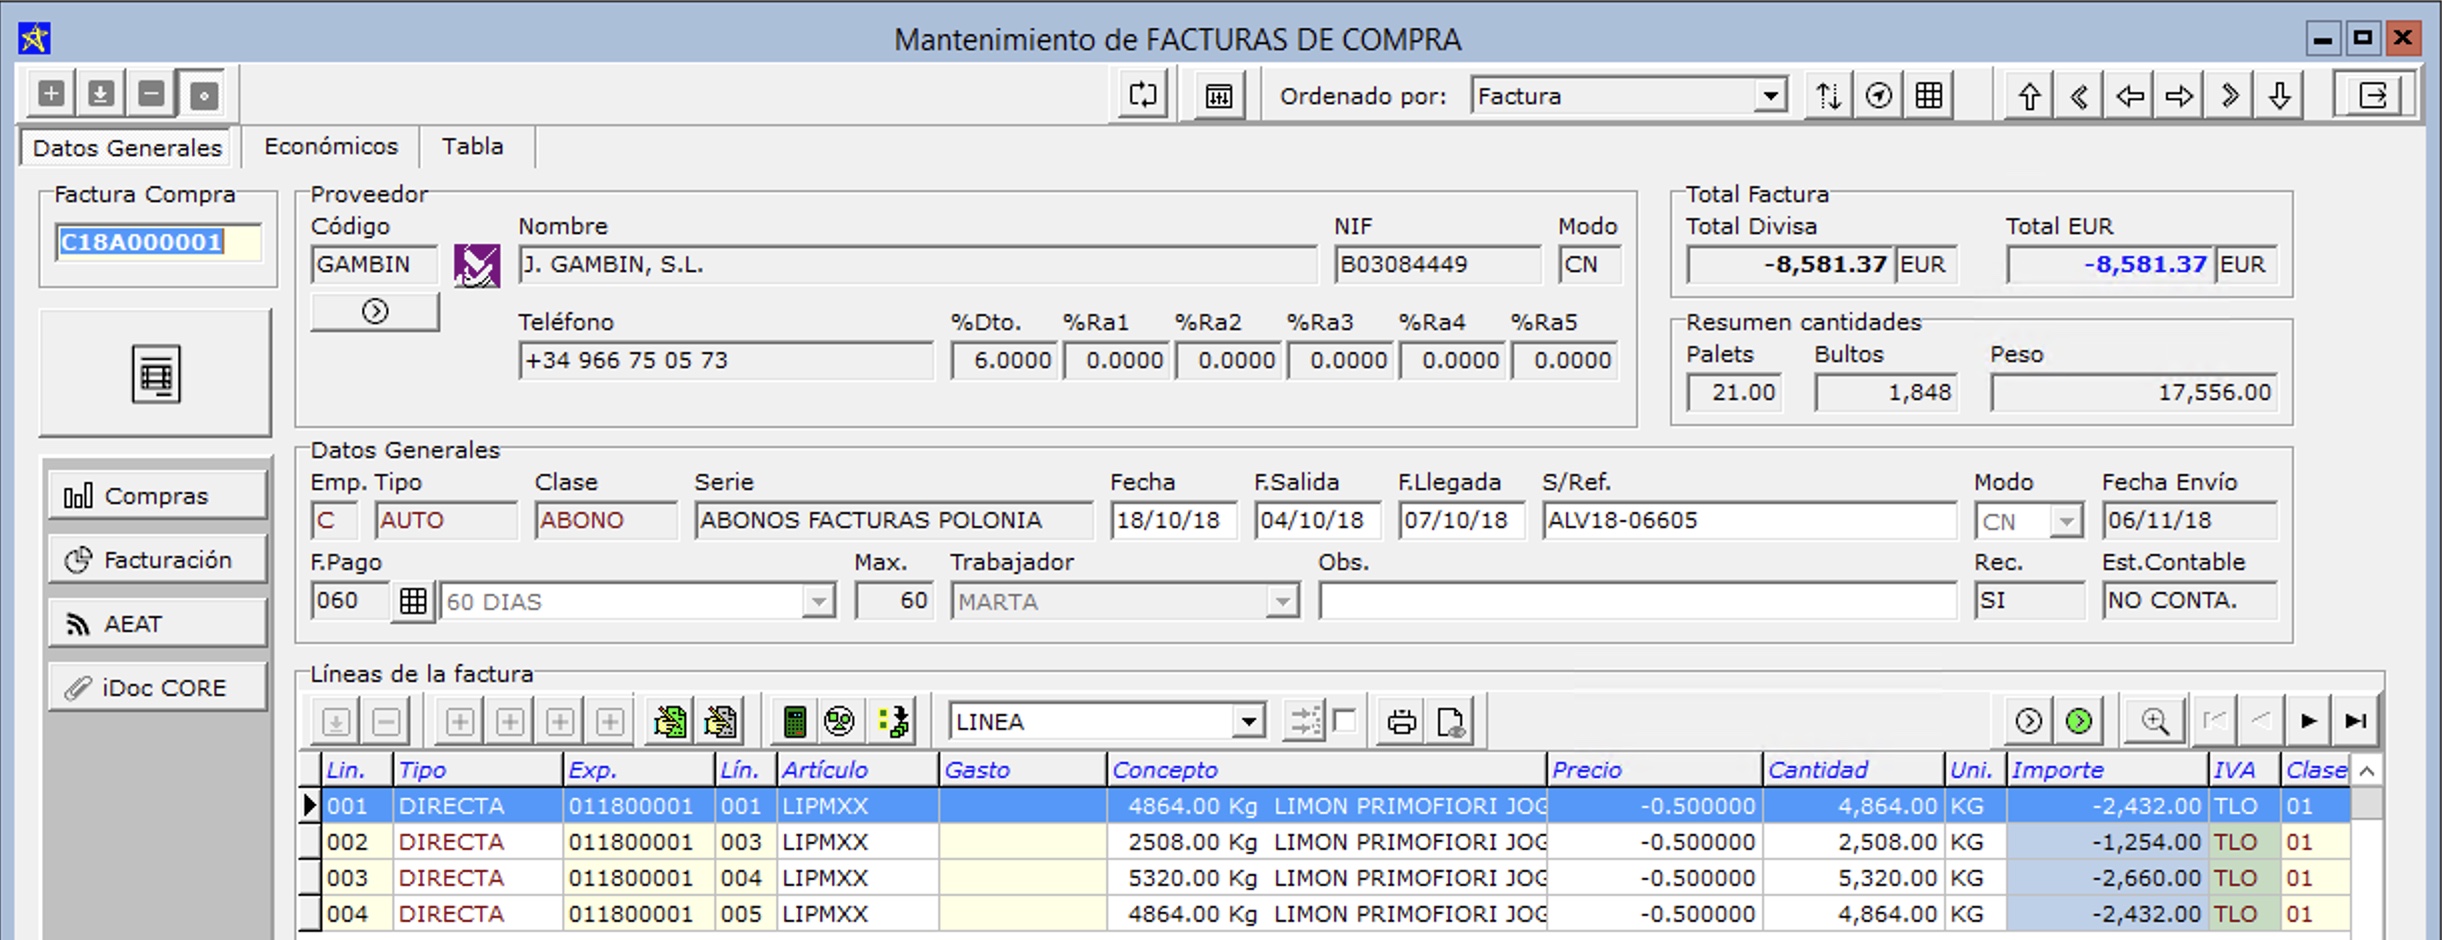The width and height of the screenshot is (2442, 940).
Task: Open the payment form lookup grid icon
Action: (x=412, y=601)
